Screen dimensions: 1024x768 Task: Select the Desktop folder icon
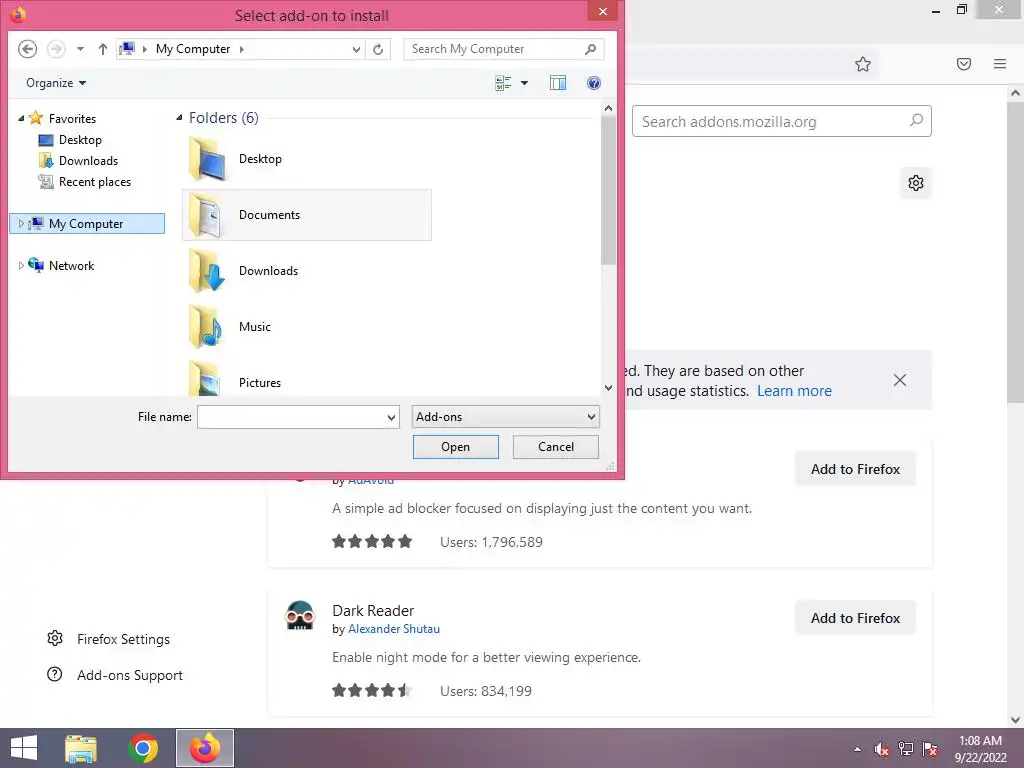[x=207, y=159]
